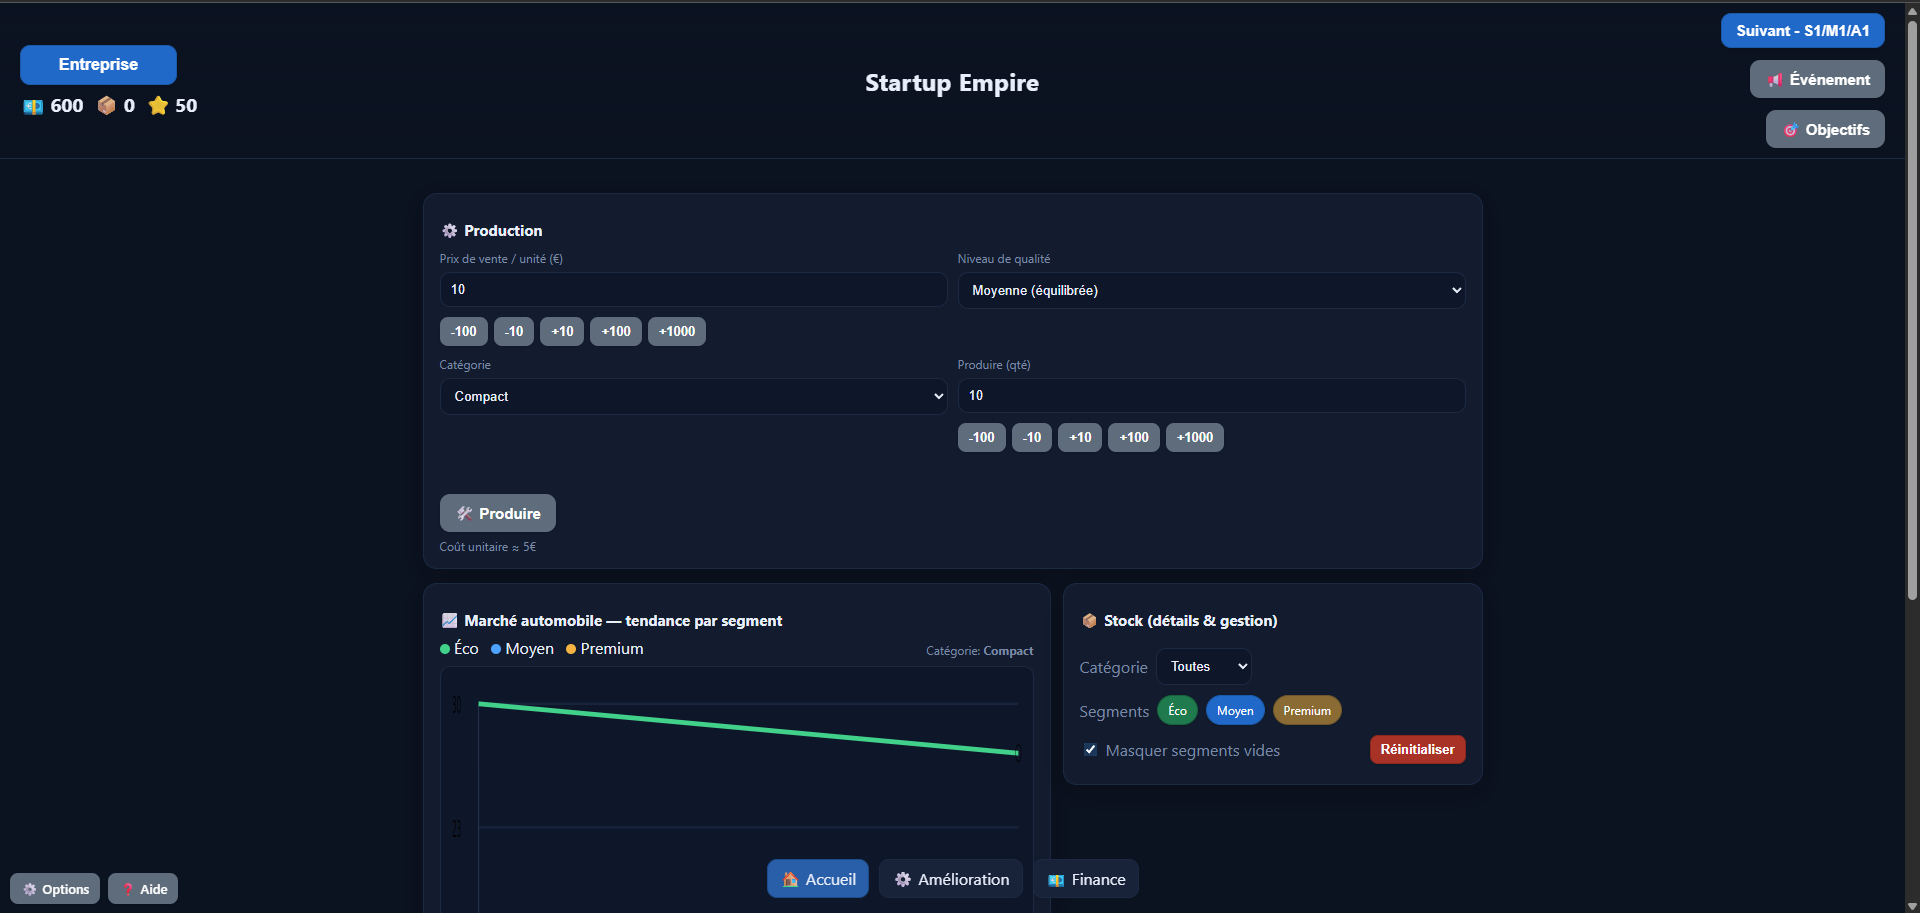Click the gear icon next to Production heading
The height and width of the screenshot is (913, 1920).
[x=450, y=231]
